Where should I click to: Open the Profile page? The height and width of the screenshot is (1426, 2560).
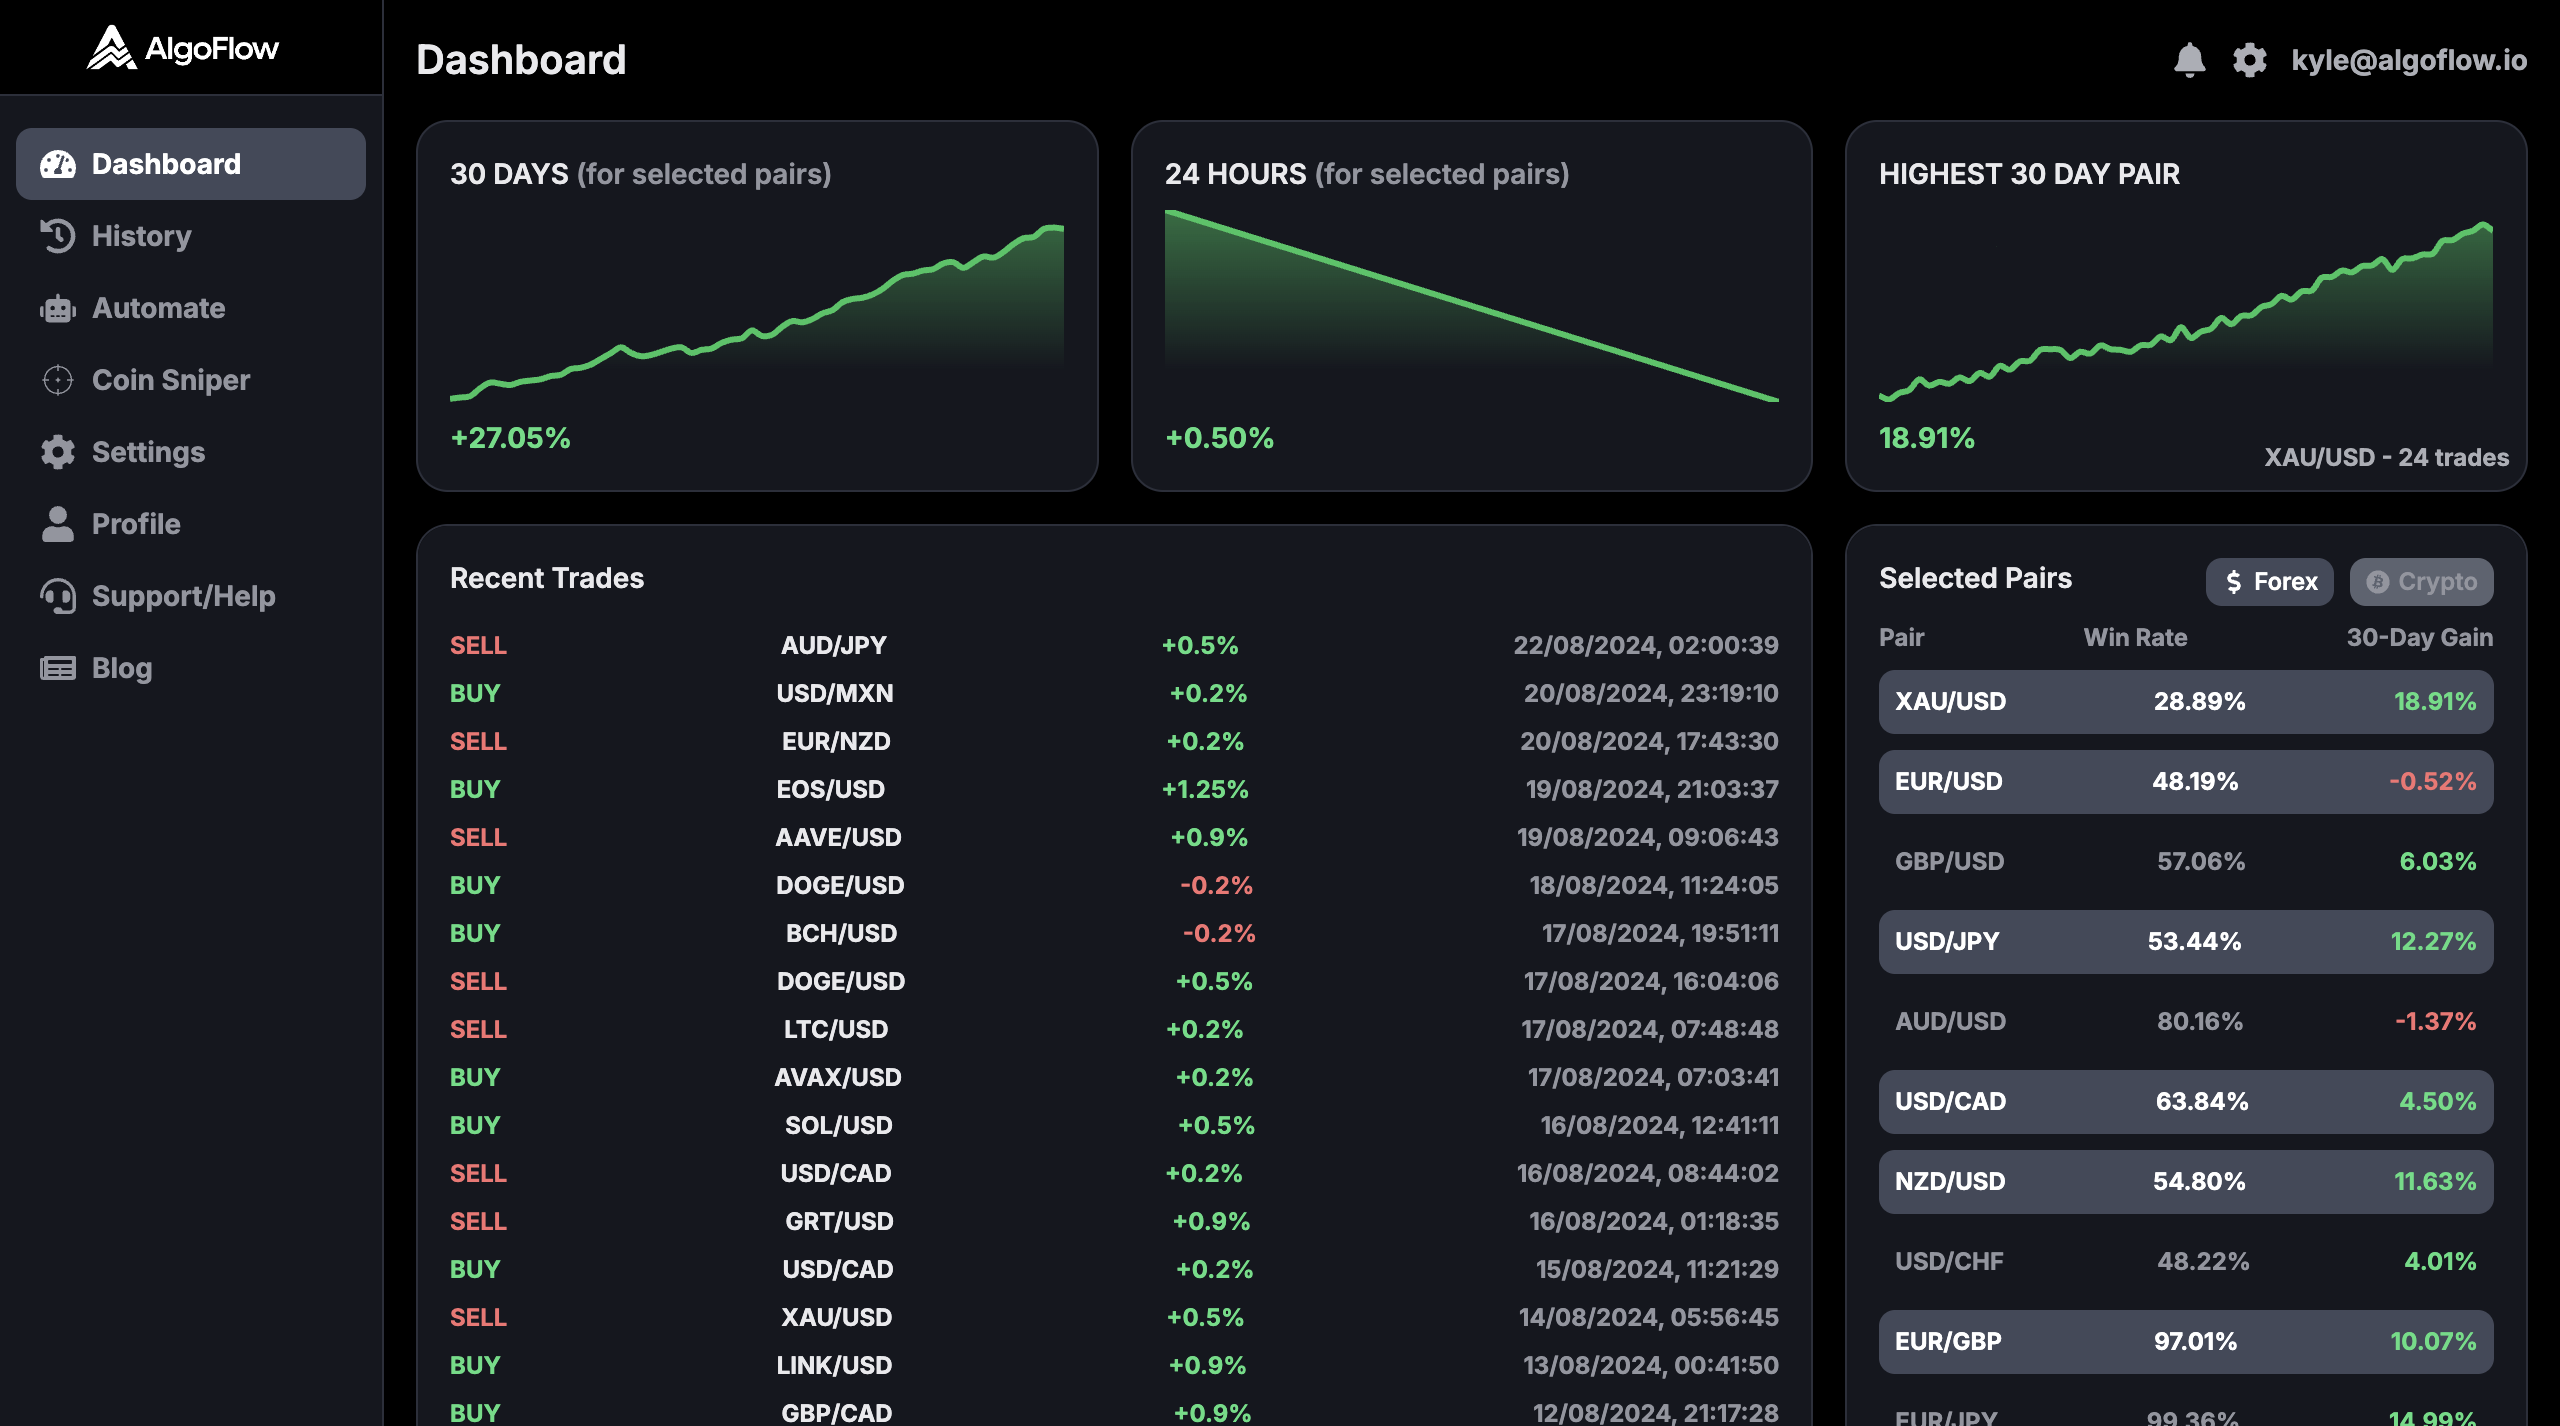191,524
